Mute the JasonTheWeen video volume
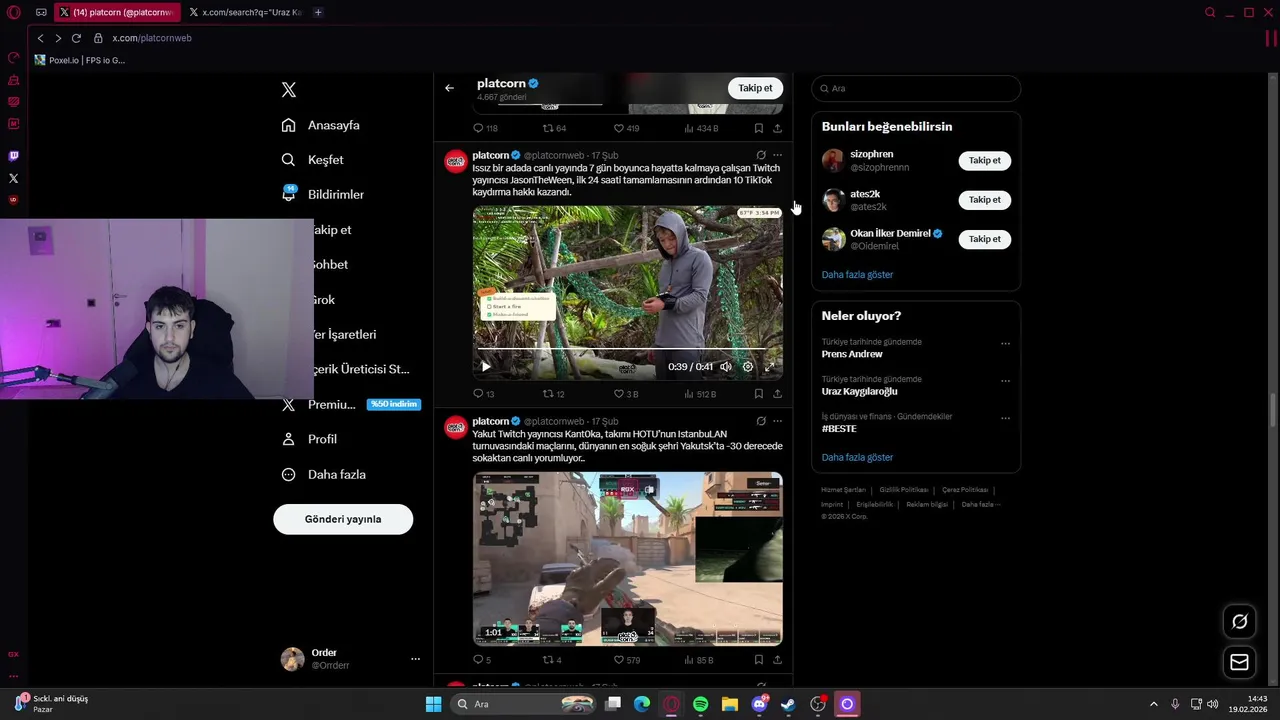Viewport: 1280px width, 720px height. point(726,367)
